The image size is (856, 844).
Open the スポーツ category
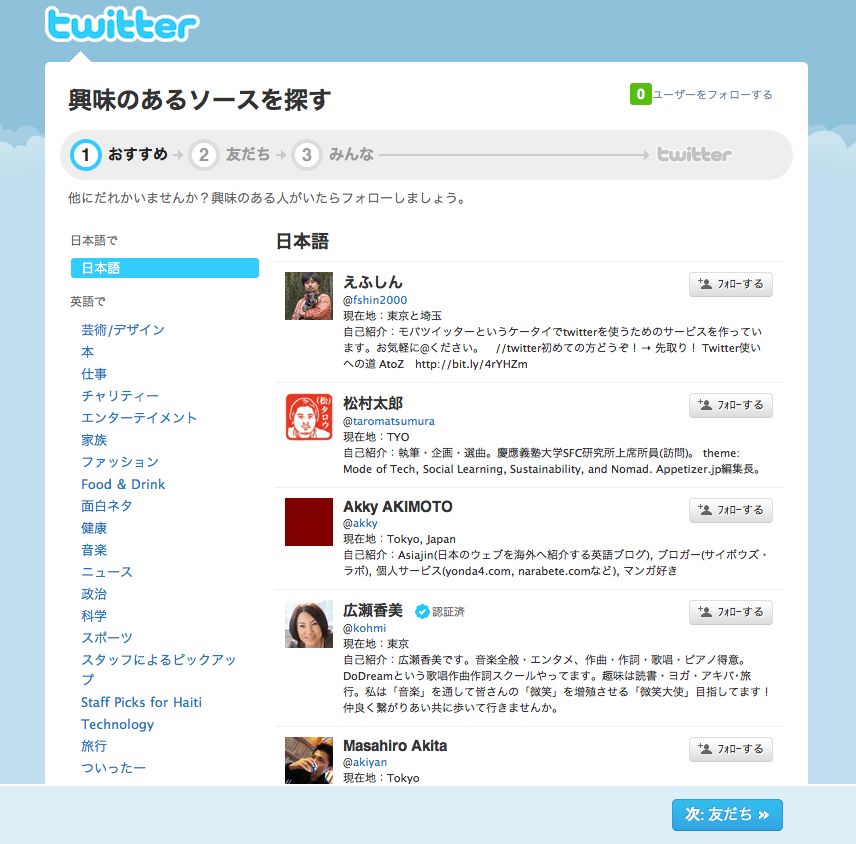(107, 638)
